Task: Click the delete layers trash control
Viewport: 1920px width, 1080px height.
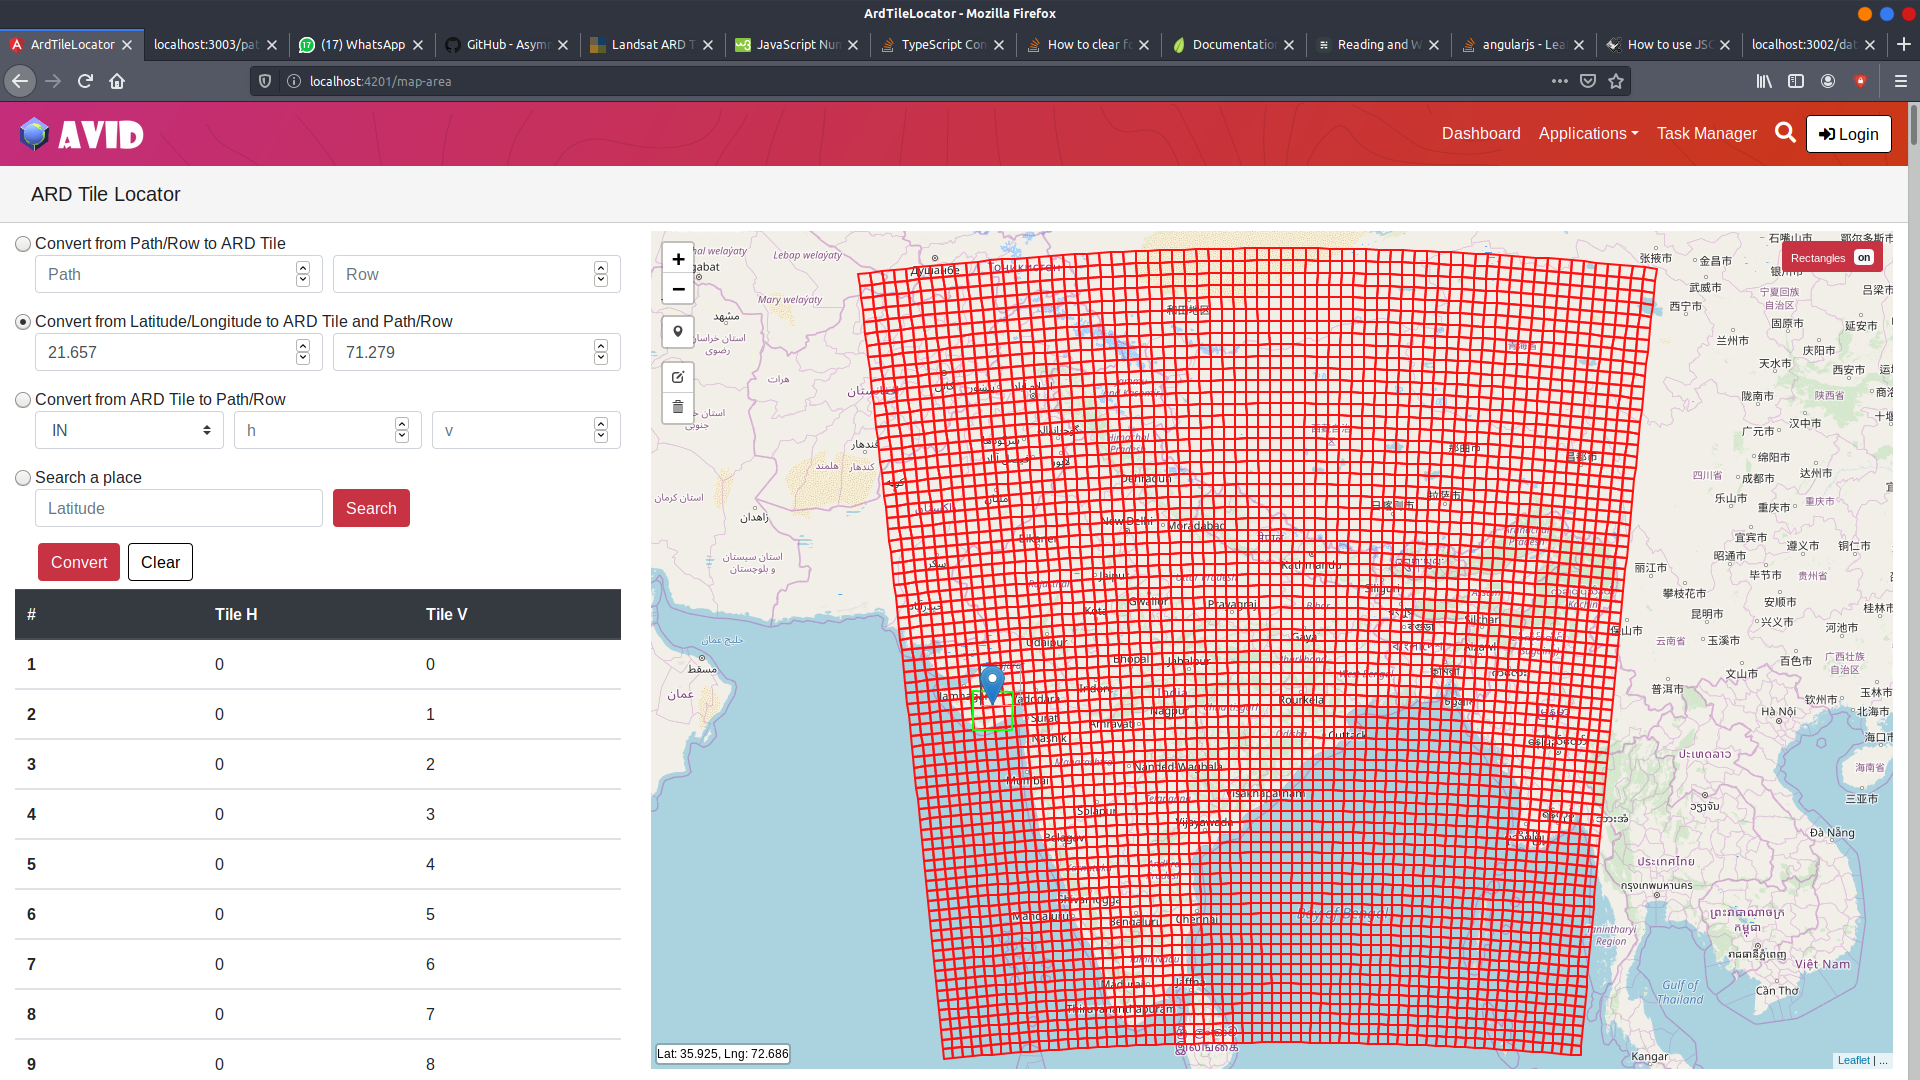Action: coord(678,407)
